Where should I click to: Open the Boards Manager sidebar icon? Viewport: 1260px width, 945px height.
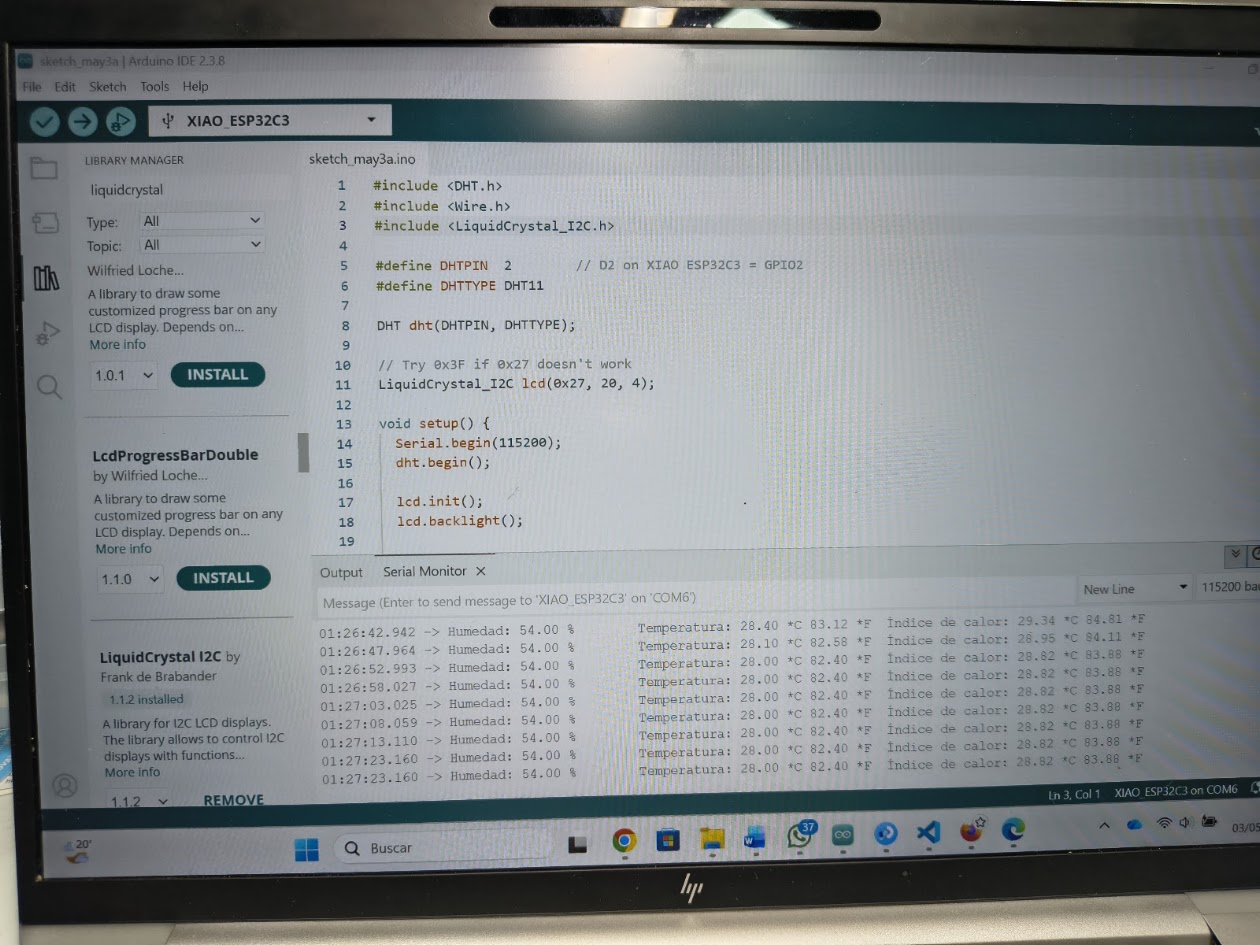tap(45, 222)
